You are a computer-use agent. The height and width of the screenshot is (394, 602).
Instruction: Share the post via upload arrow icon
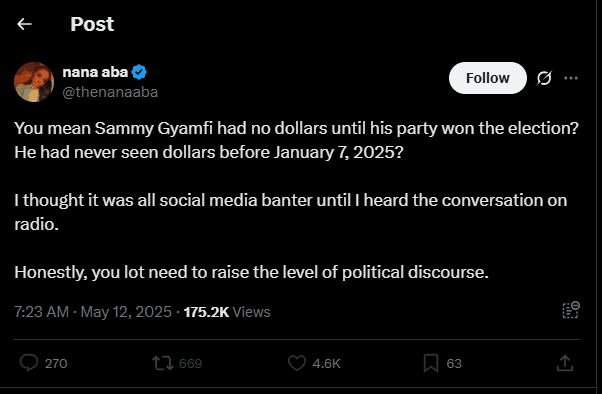565,363
